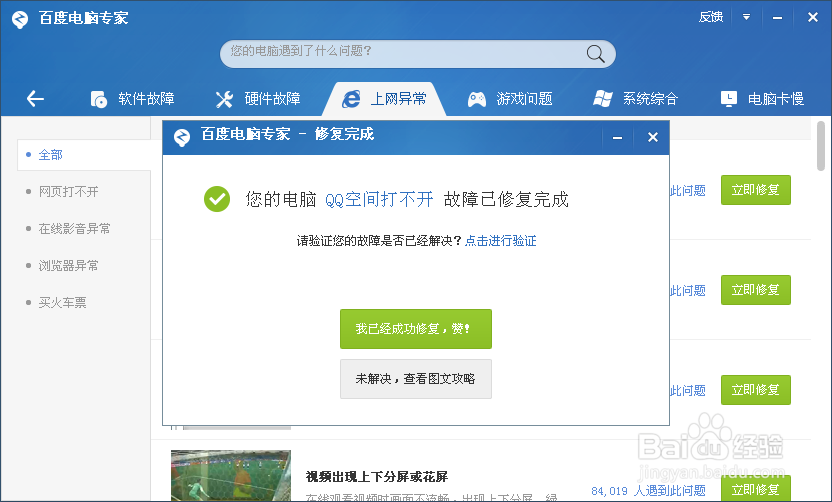
Task: Go to the 游戏问题 tab
Action: 510,99
